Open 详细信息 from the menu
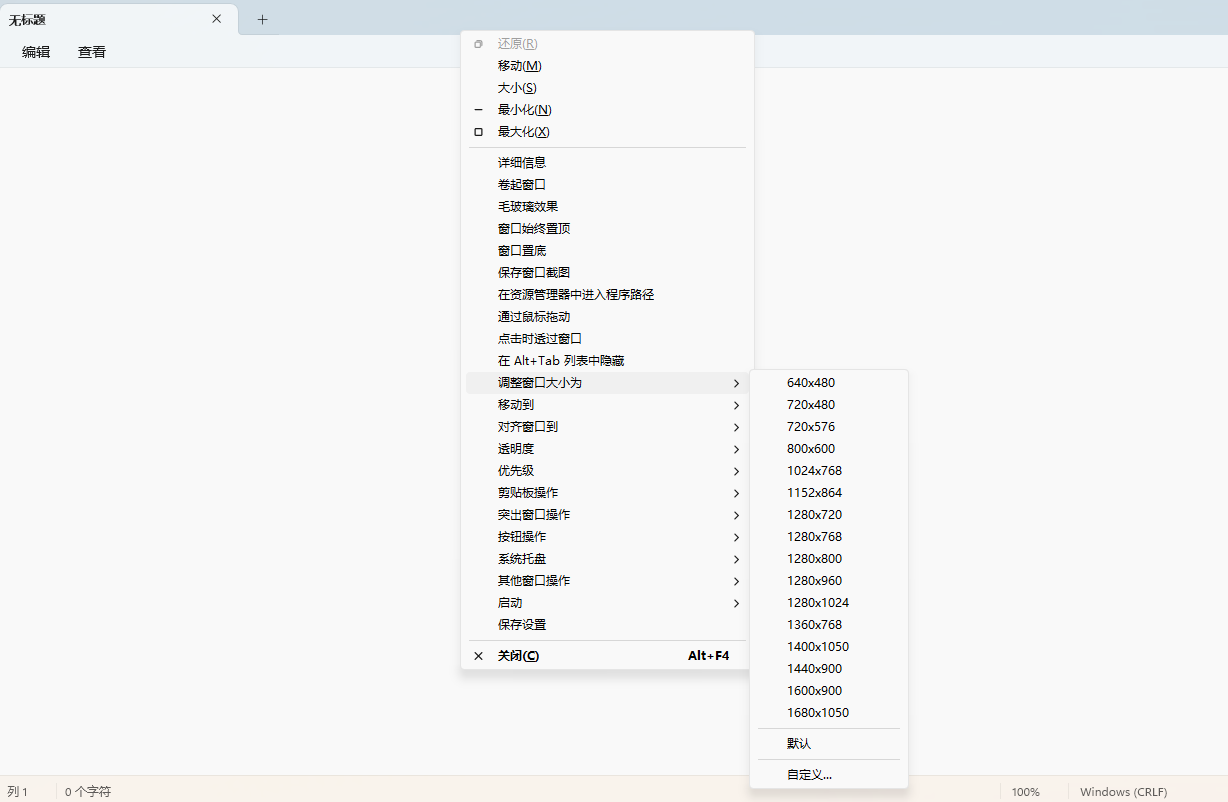This screenshot has width=1228, height=802. point(607,162)
